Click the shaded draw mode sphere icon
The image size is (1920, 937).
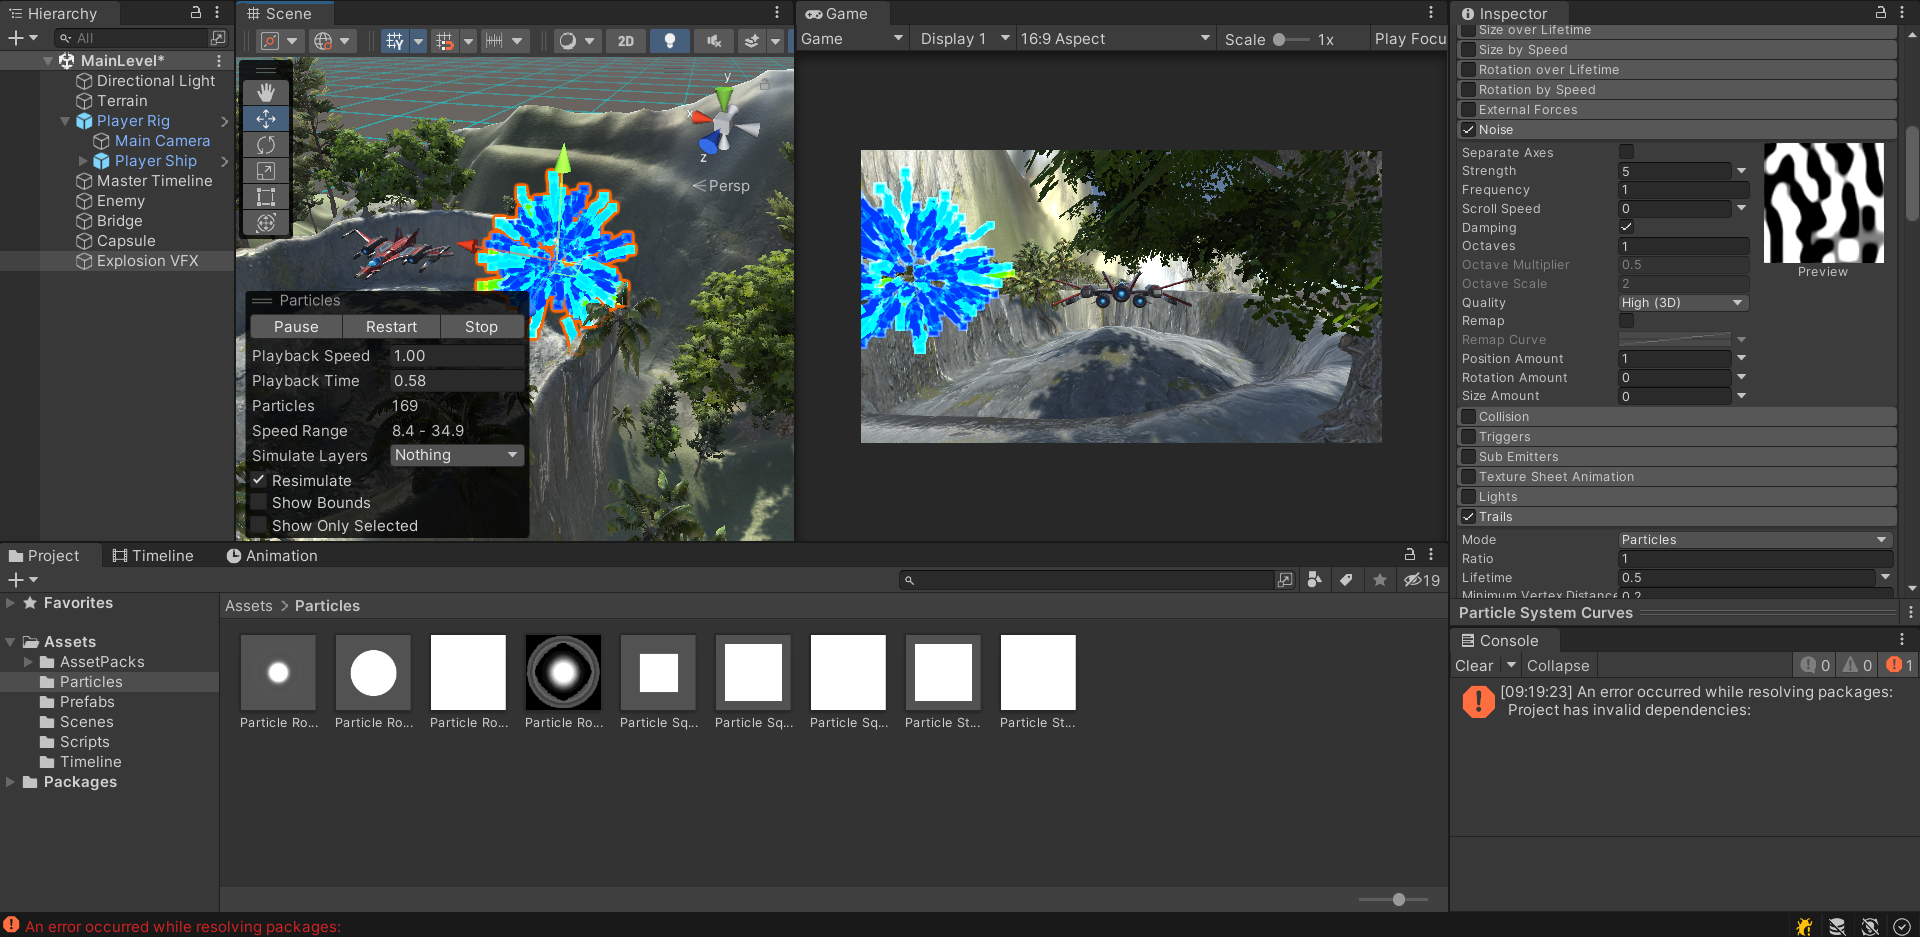pyautogui.click(x=568, y=41)
